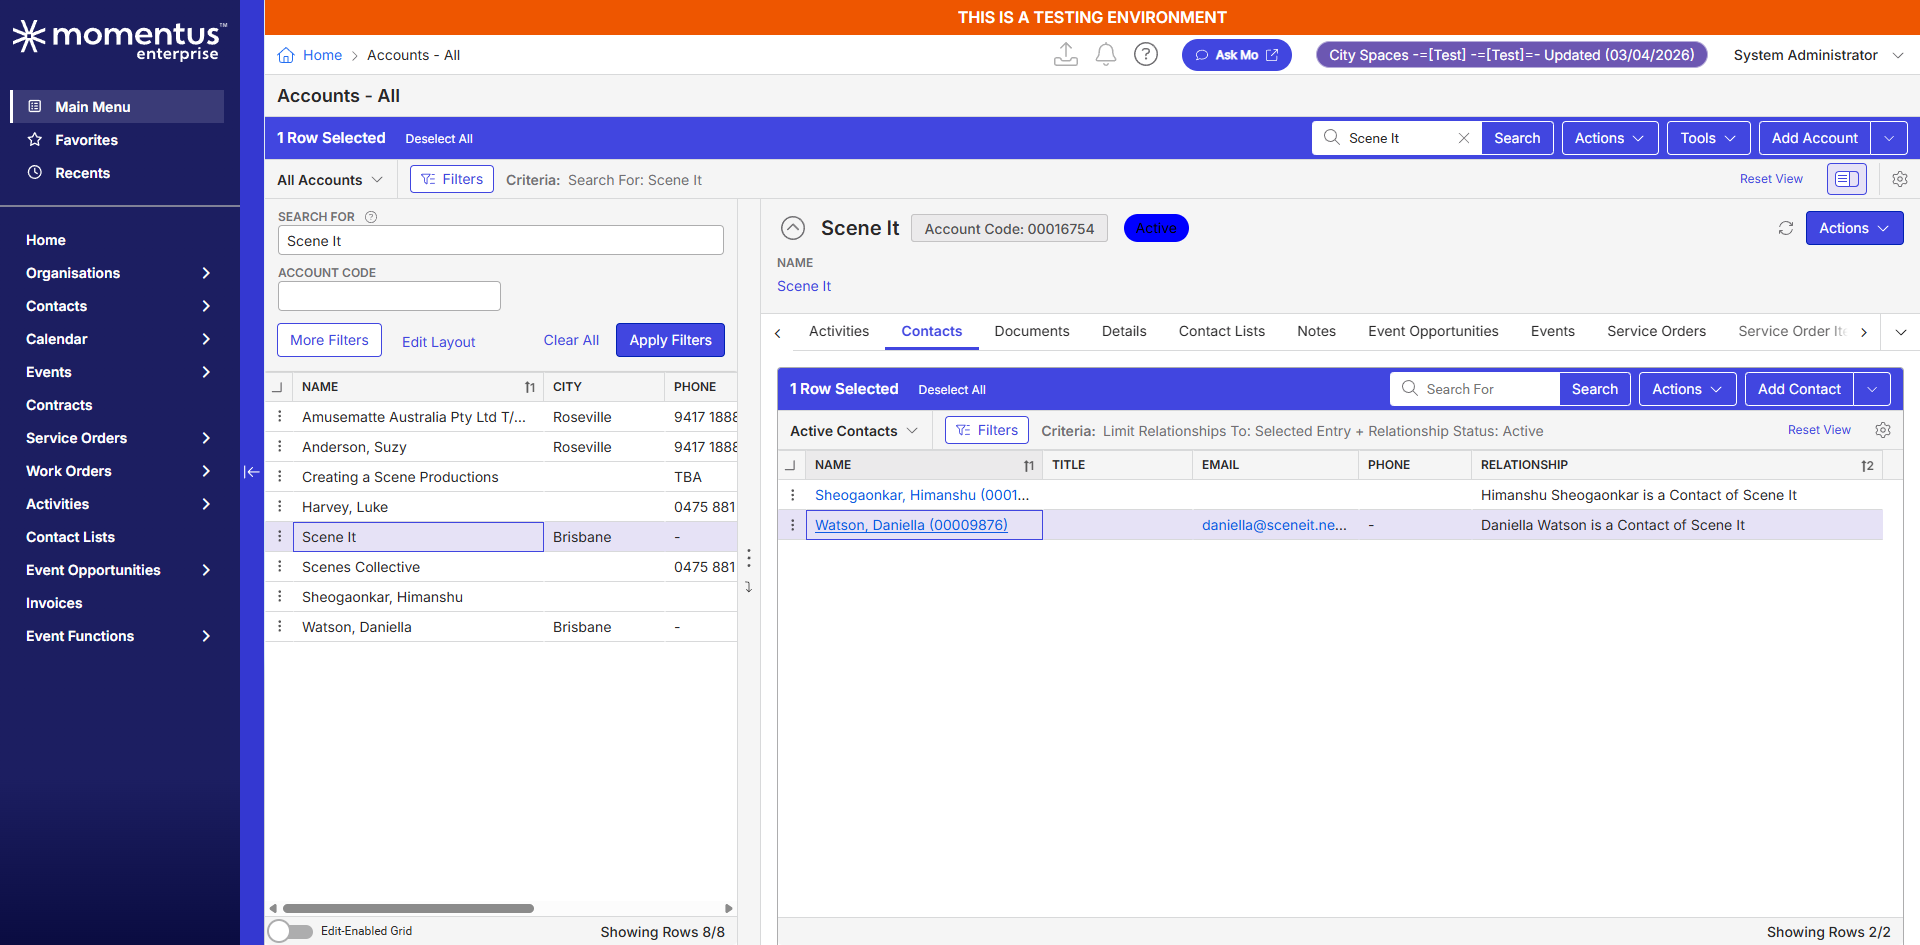Open the help question mark icon
This screenshot has height=945, width=1920.
tap(1146, 55)
